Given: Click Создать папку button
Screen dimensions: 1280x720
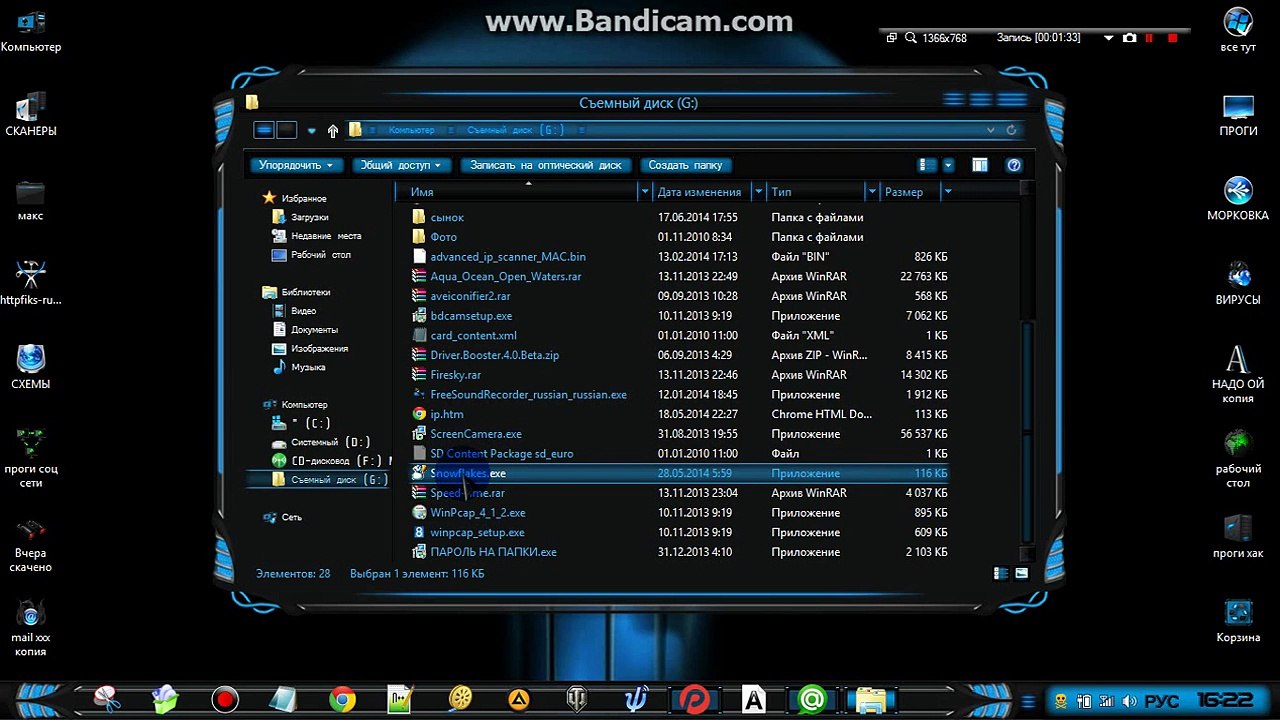Looking at the screenshot, I should pos(685,165).
